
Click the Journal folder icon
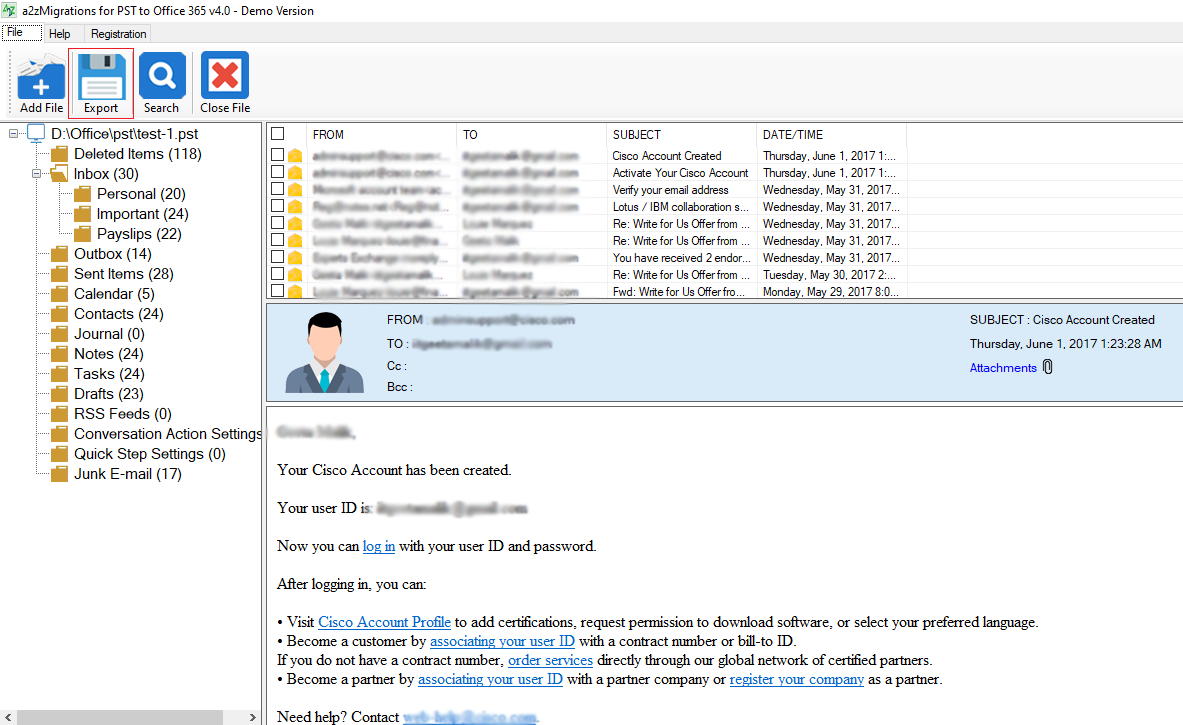coord(60,333)
